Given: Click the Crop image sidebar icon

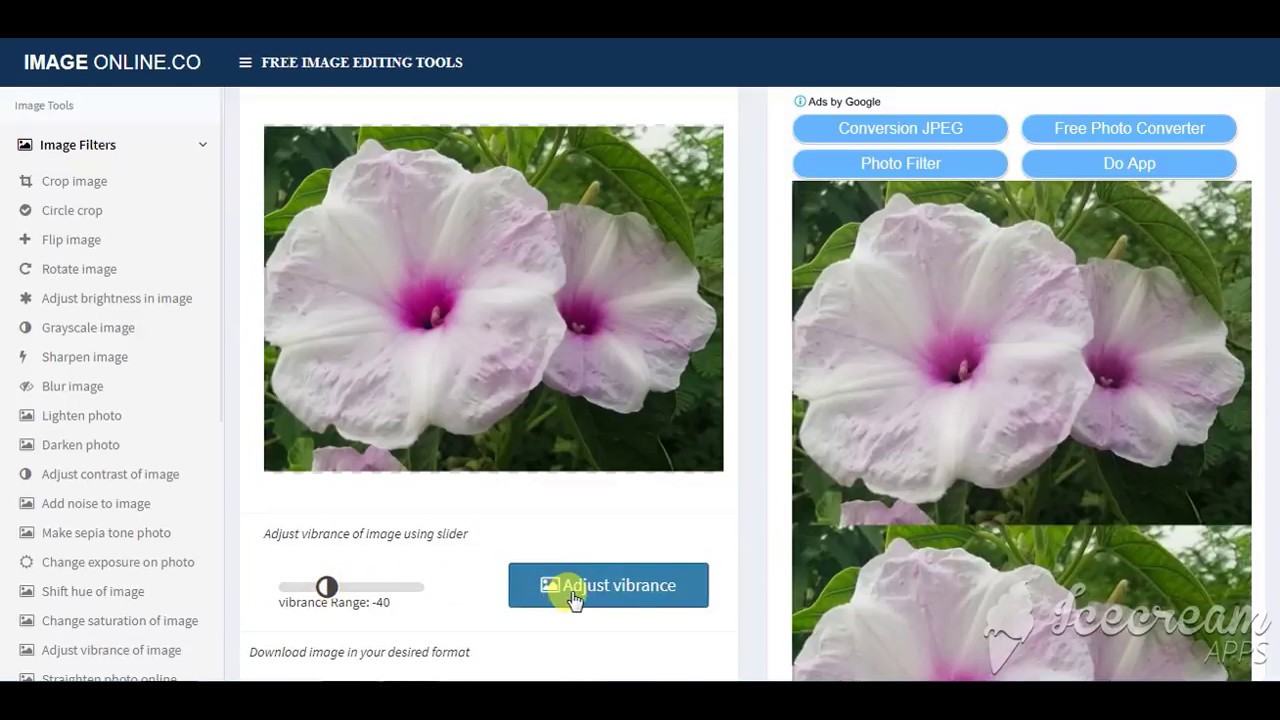Looking at the screenshot, I should click(25, 181).
